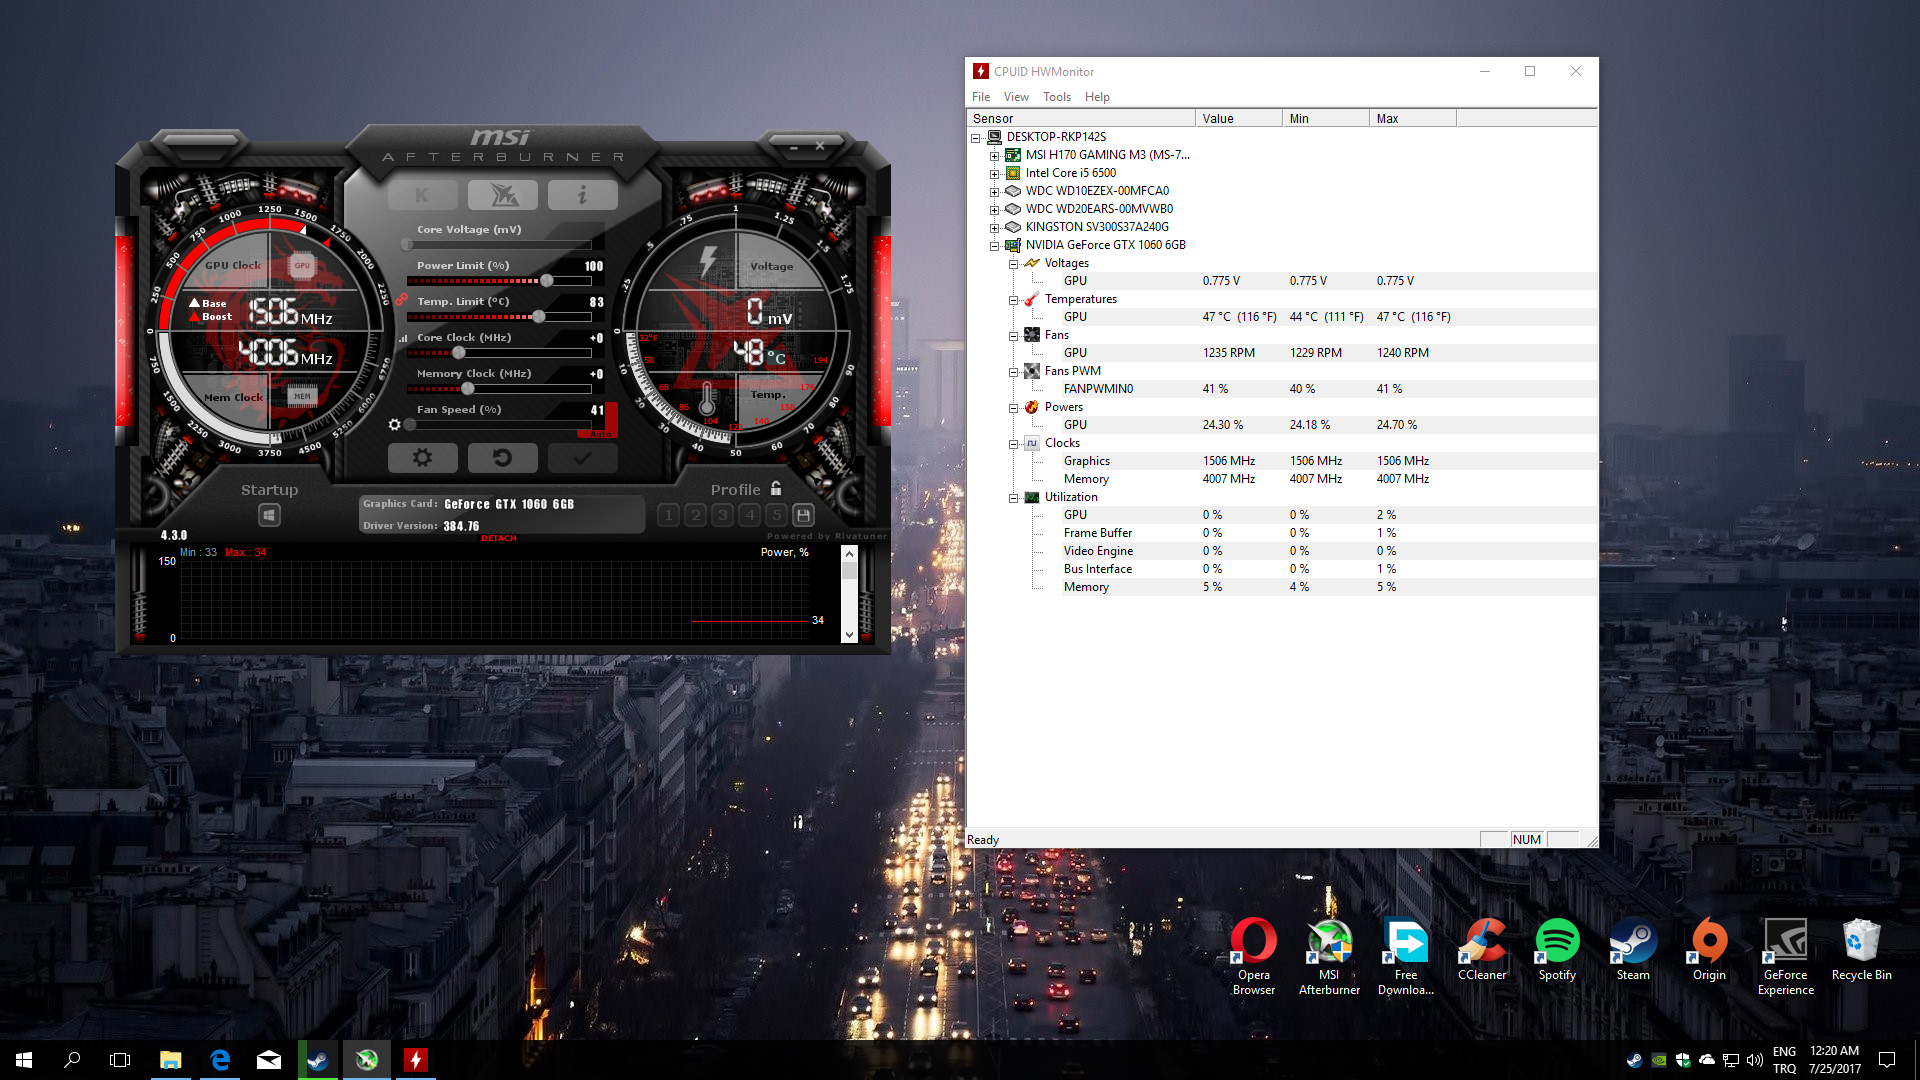
Task: Click the GPU chip icon on clock gauge
Action: point(302,265)
